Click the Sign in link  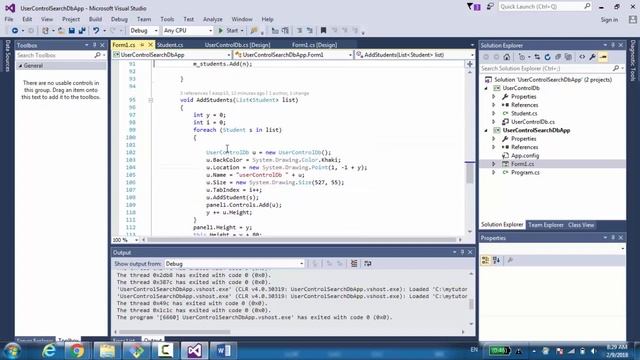click(x=609, y=20)
